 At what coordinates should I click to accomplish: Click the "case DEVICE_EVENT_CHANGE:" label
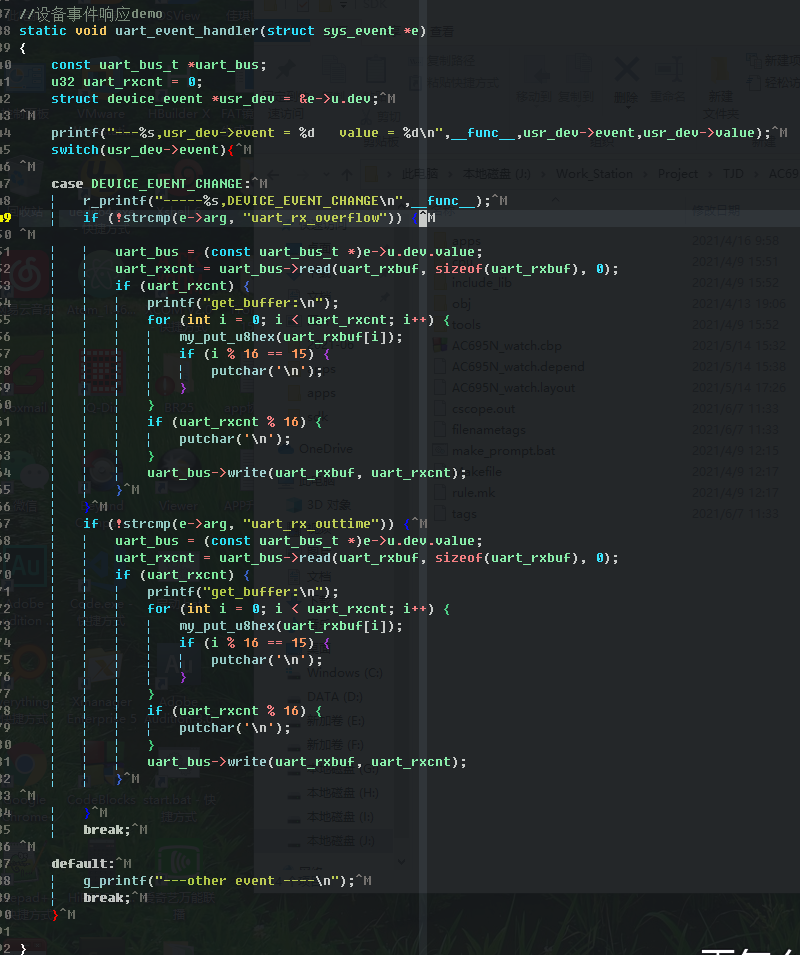click(x=151, y=184)
